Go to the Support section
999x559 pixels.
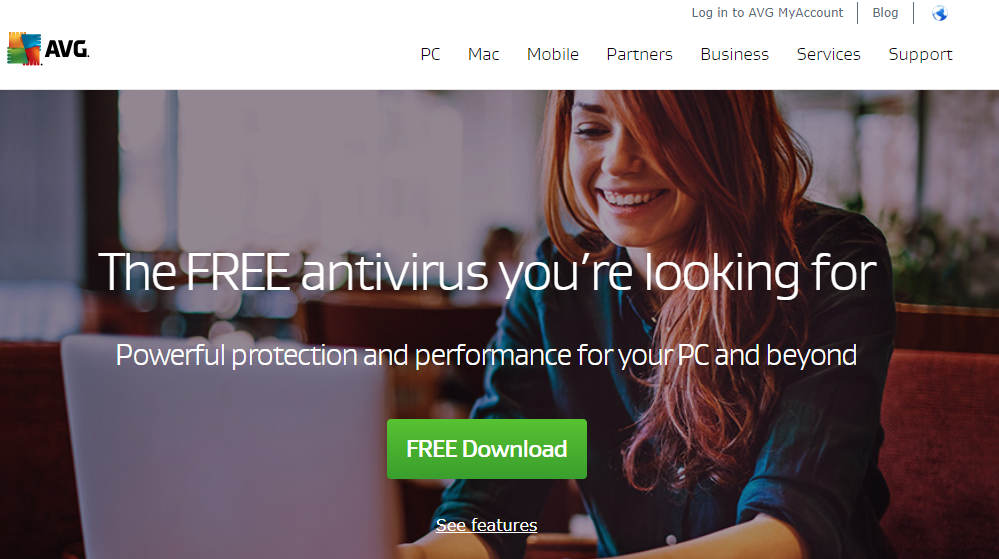tap(921, 55)
